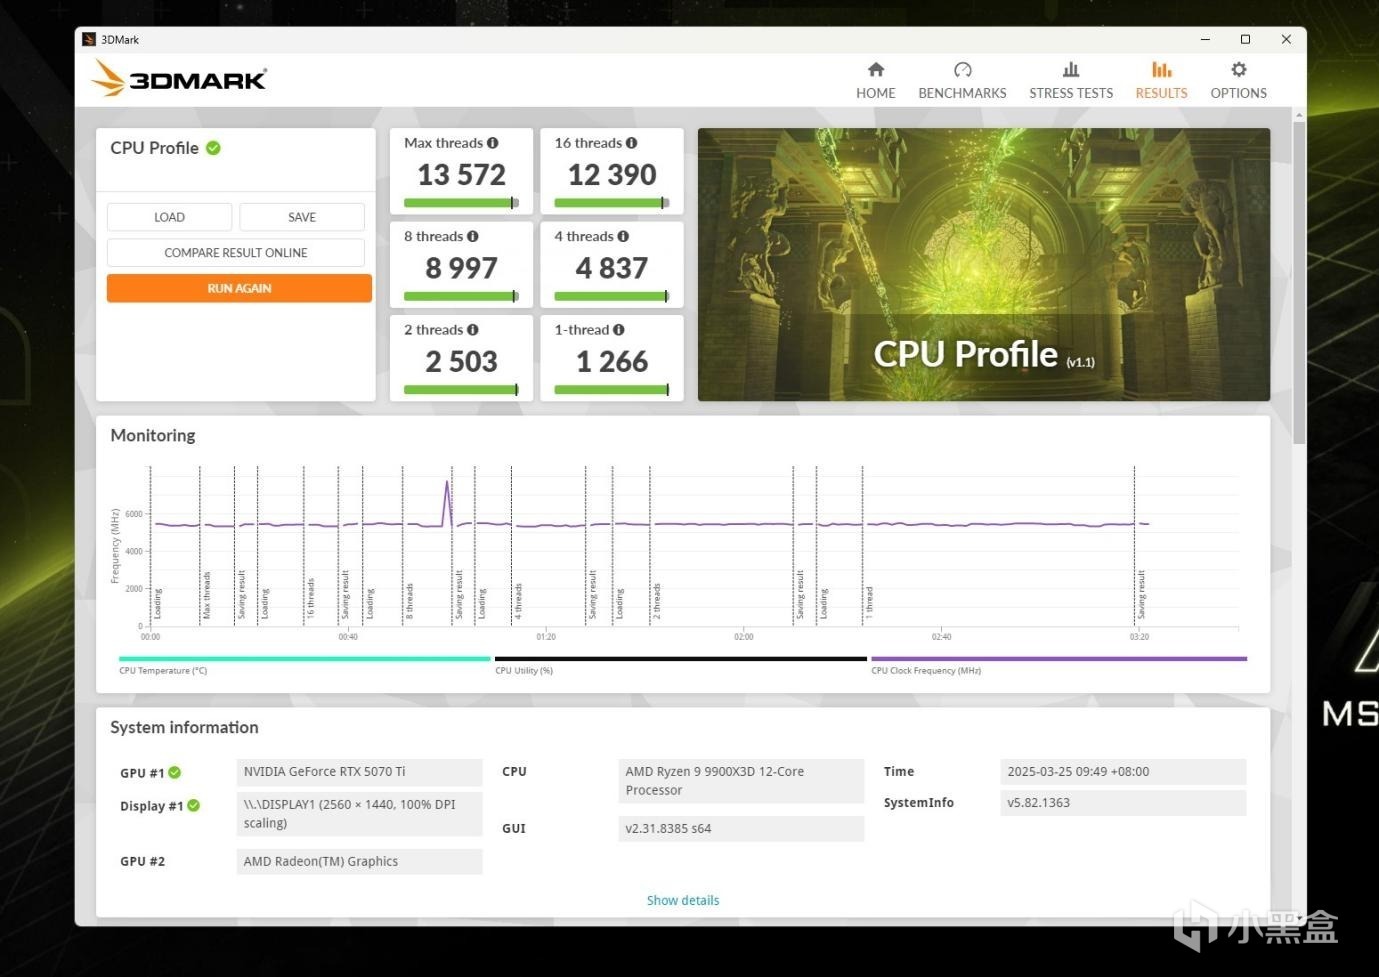
Task: Click the 1-thread score progress bar
Action: [612, 390]
